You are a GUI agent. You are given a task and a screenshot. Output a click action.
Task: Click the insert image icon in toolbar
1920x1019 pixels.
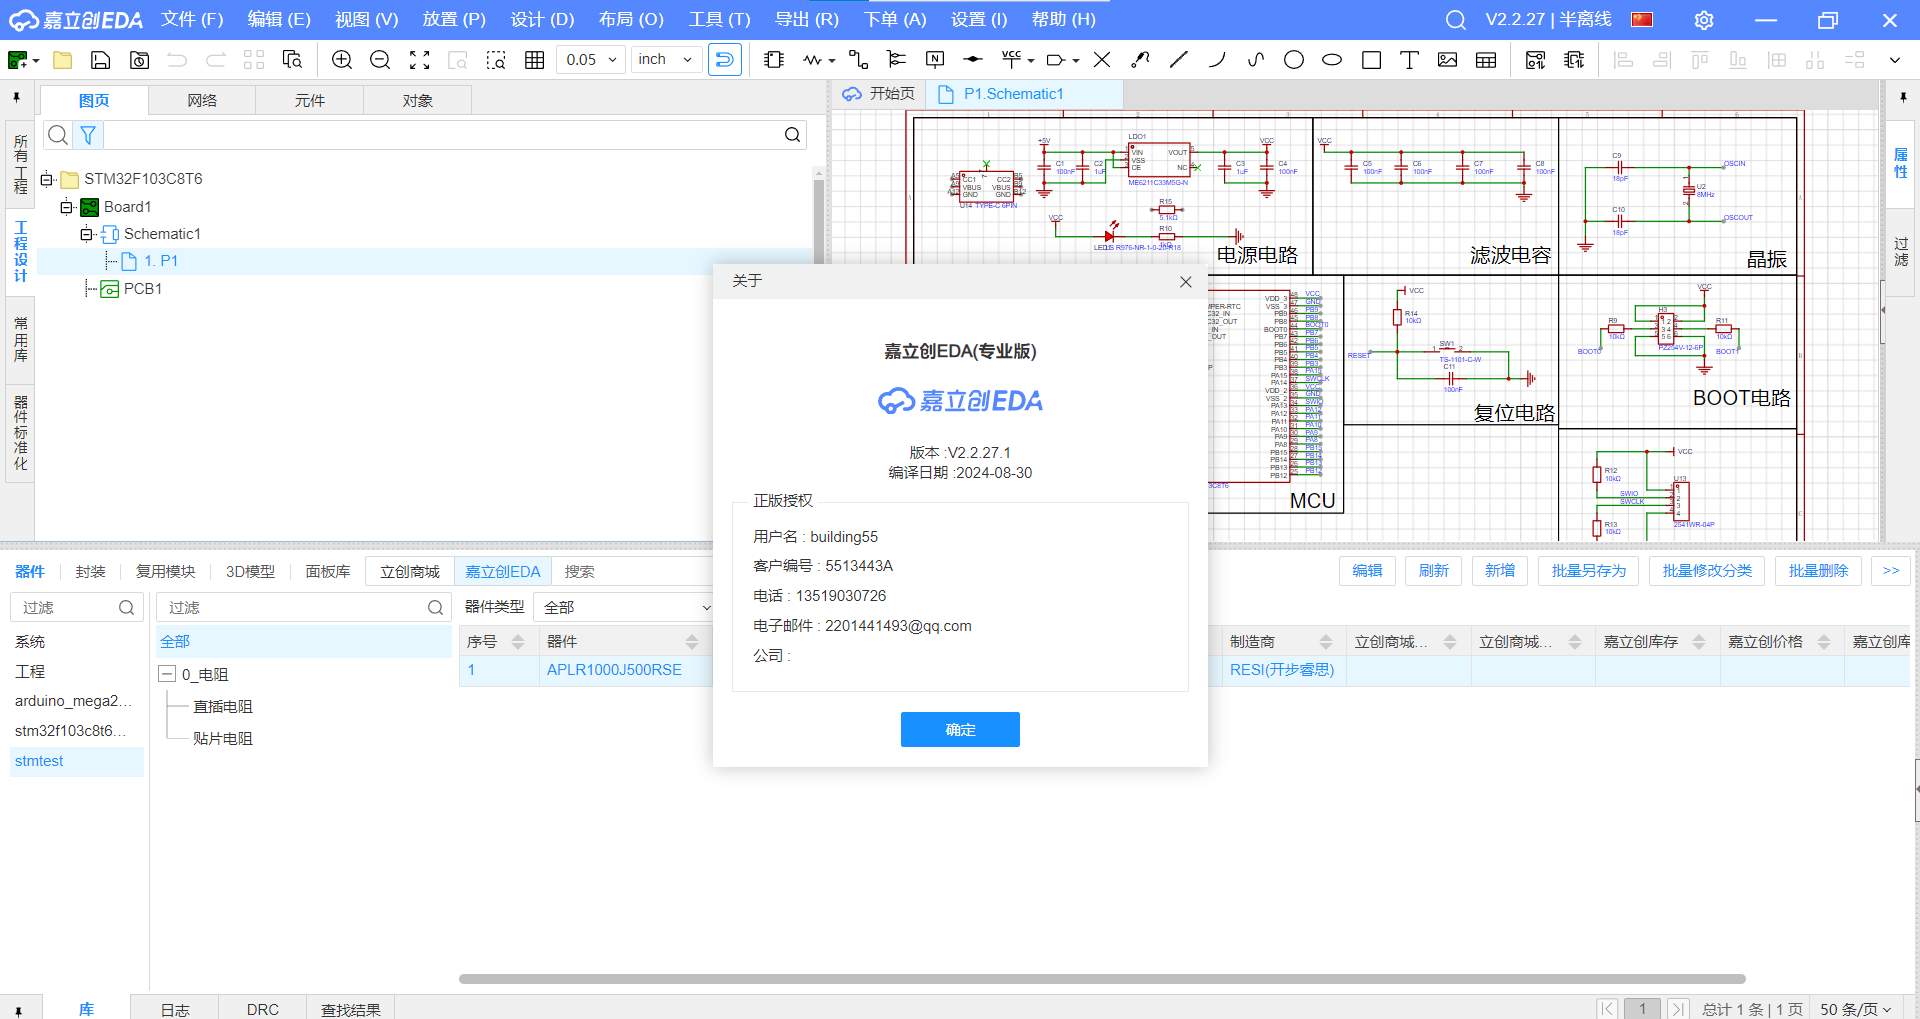tap(1447, 60)
